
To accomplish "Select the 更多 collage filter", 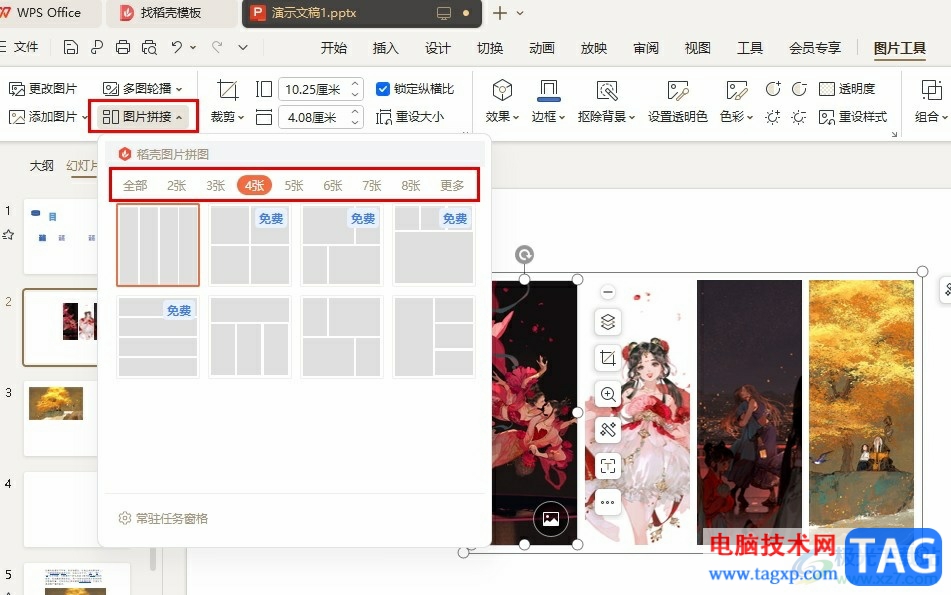I will point(452,185).
